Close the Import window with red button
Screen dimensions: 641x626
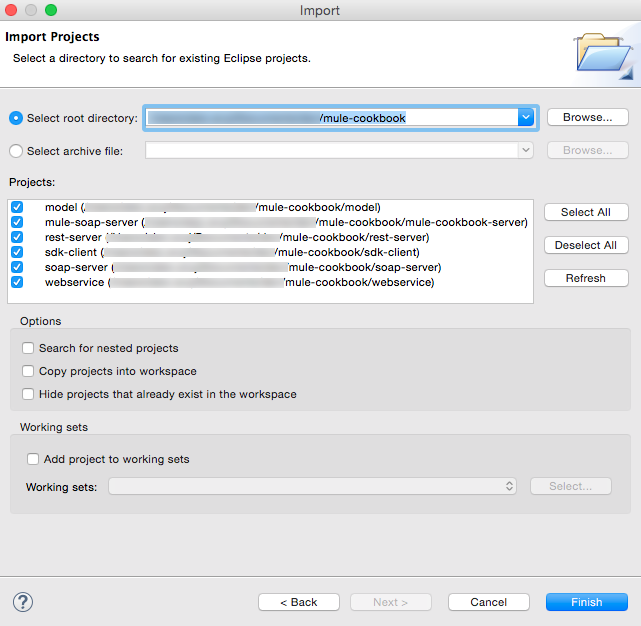pos(11,10)
